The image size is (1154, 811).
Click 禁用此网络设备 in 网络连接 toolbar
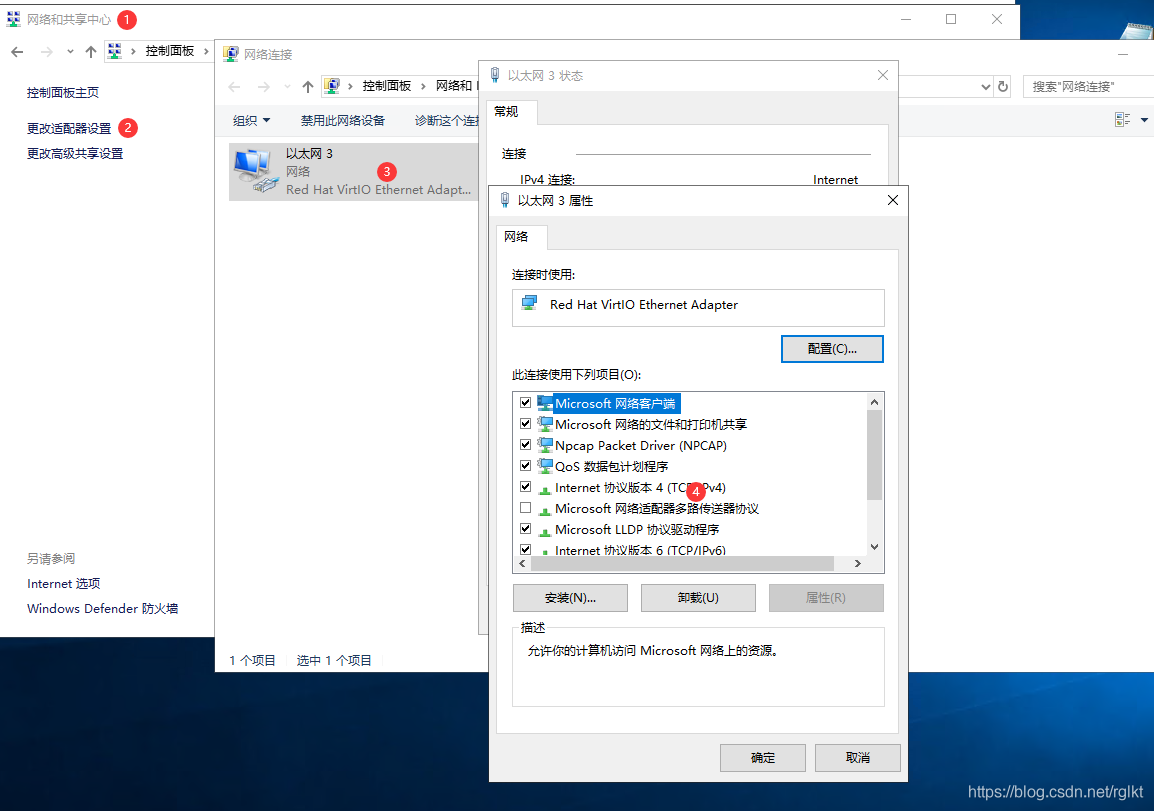coord(343,121)
